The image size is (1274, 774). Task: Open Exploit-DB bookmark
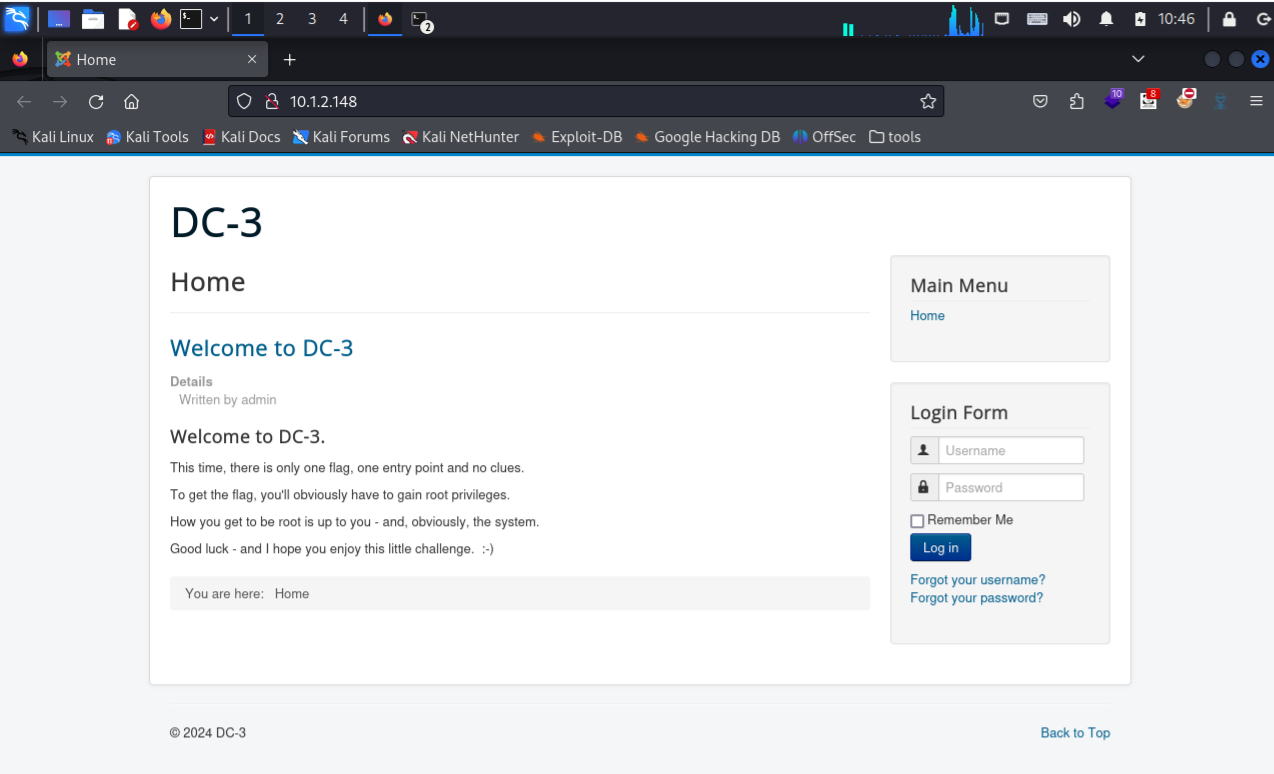pyautogui.click(x=576, y=137)
